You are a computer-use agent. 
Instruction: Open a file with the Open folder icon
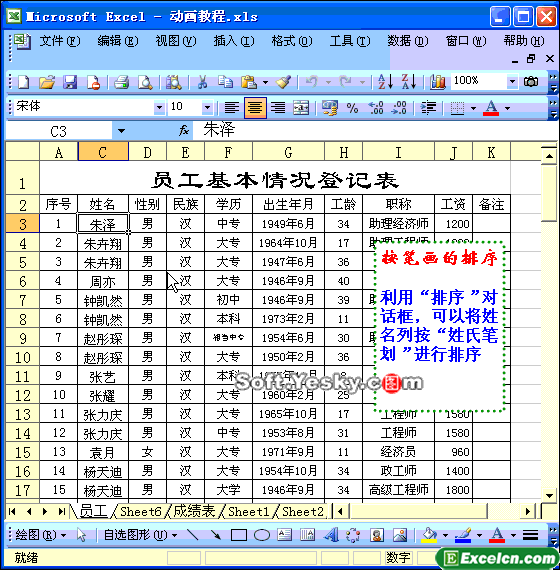[x=47, y=82]
